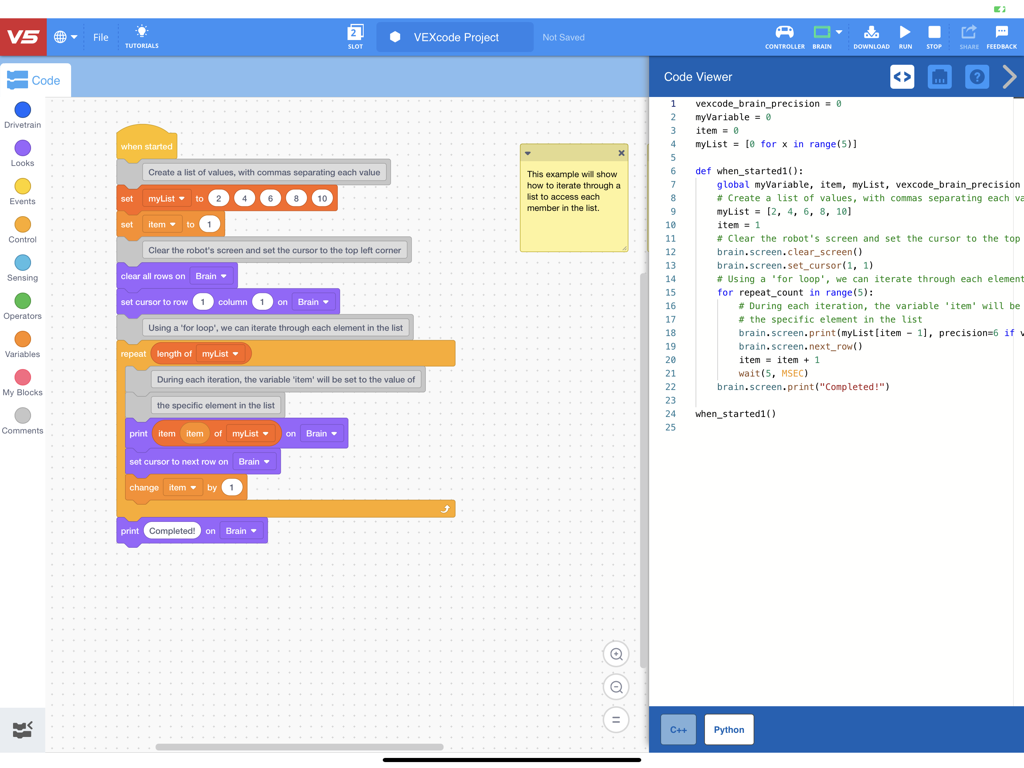Open the File menu
Viewport: 1024px width, 768px height.
coord(100,36)
